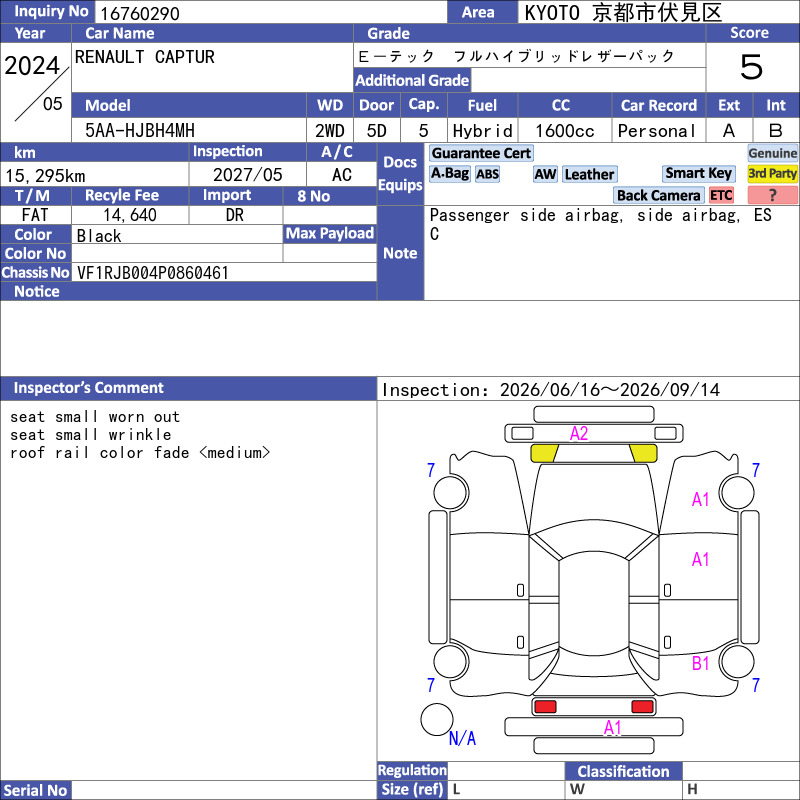Click the Chassis No value field
The image size is (800, 800).
(224, 272)
